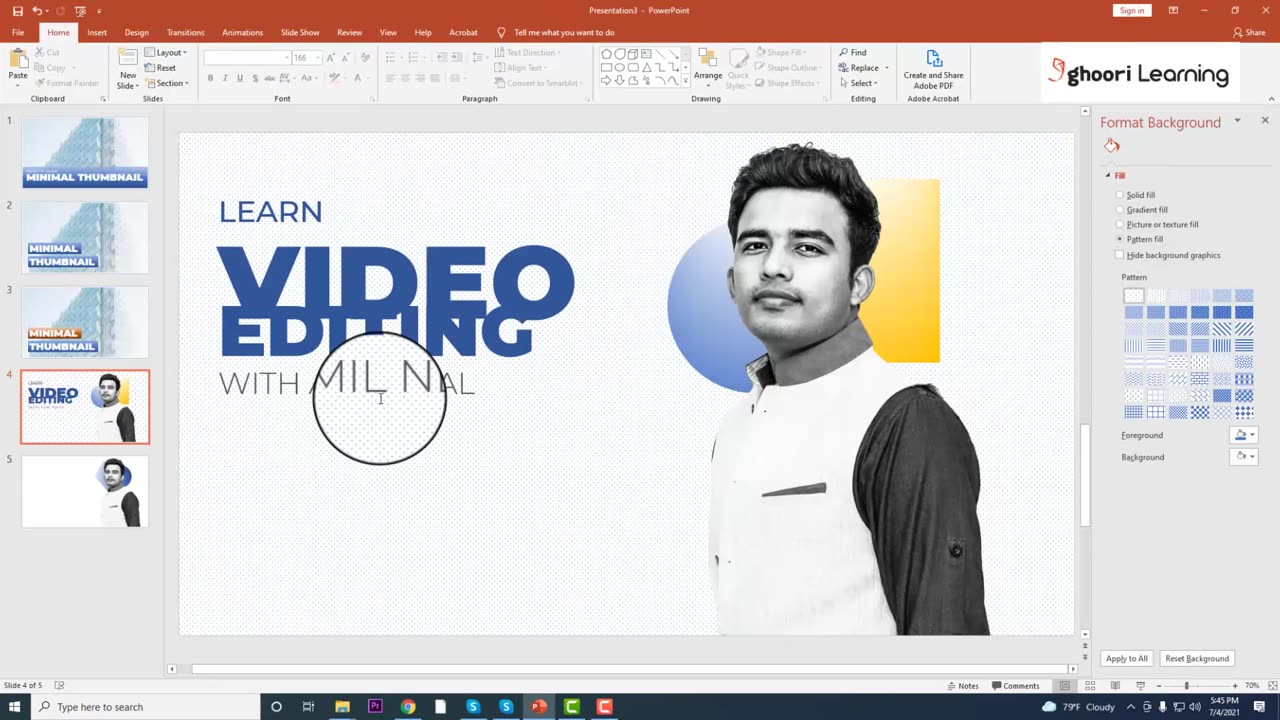The width and height of the screenshot is (1280, 720).
Task: Click the Start From Beginning quick access icon
Action: click(80, 10)
